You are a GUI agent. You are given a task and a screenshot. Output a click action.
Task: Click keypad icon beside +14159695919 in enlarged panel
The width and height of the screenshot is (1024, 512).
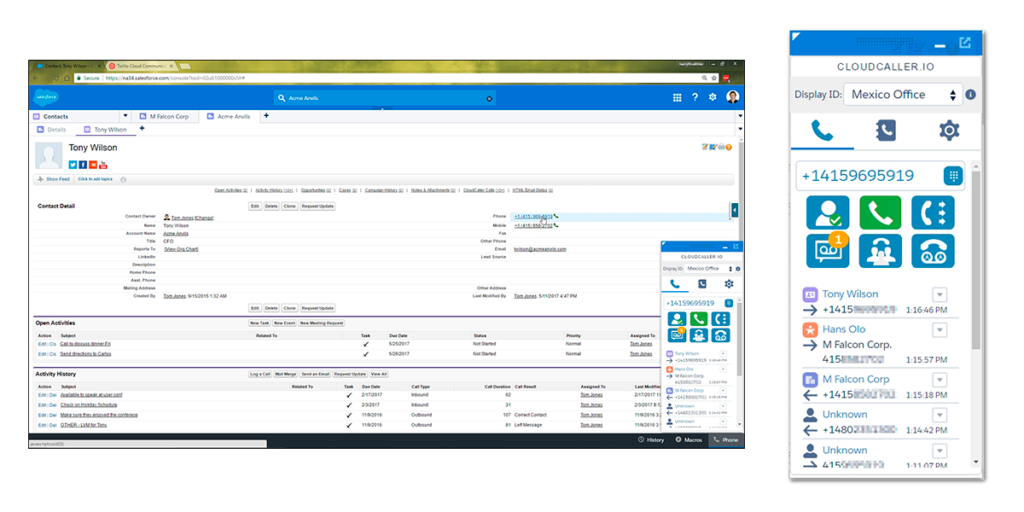tap(953, 176)
